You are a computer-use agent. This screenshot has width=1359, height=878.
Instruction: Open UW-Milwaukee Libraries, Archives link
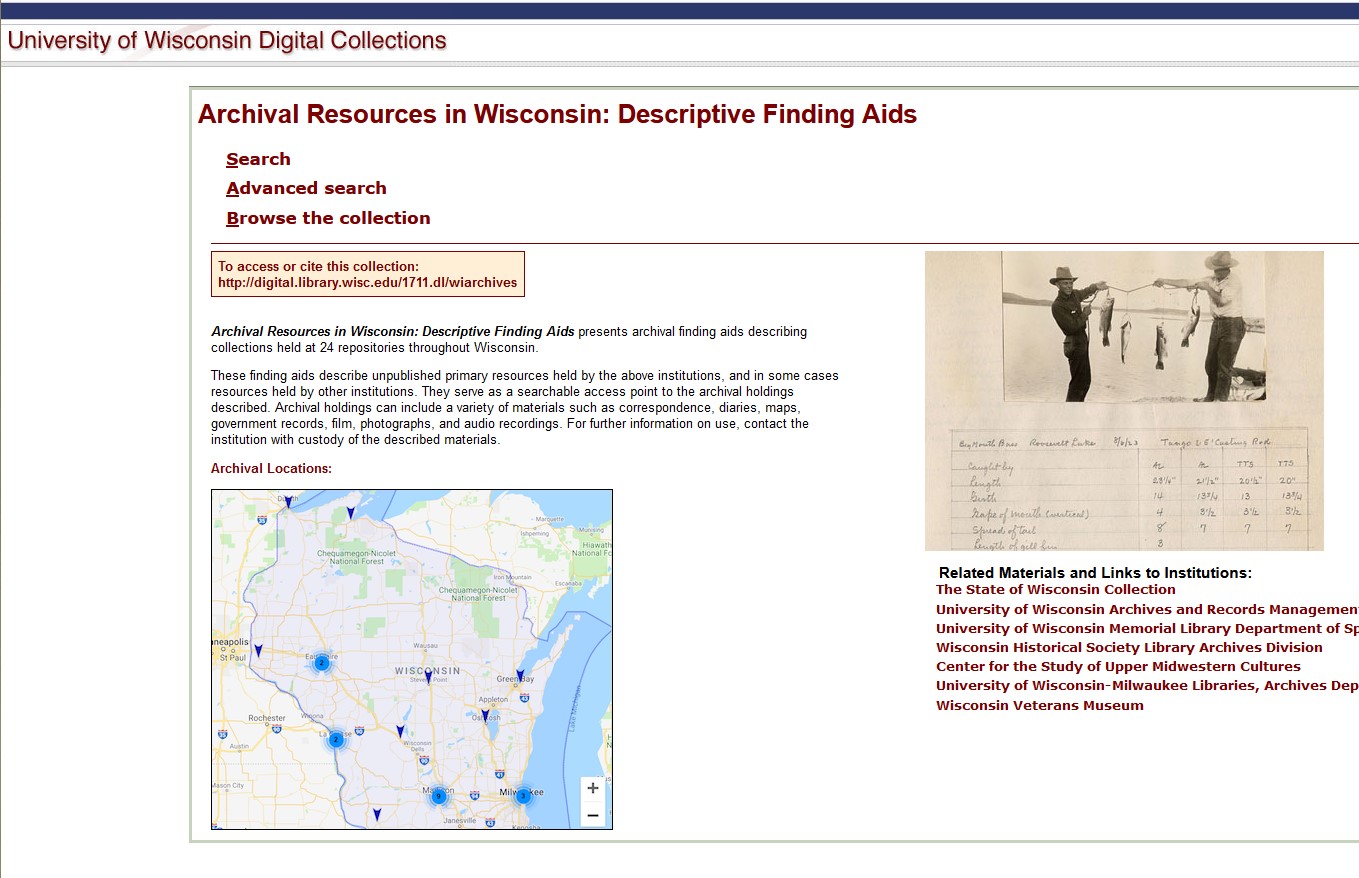(x=1147, y=685)
